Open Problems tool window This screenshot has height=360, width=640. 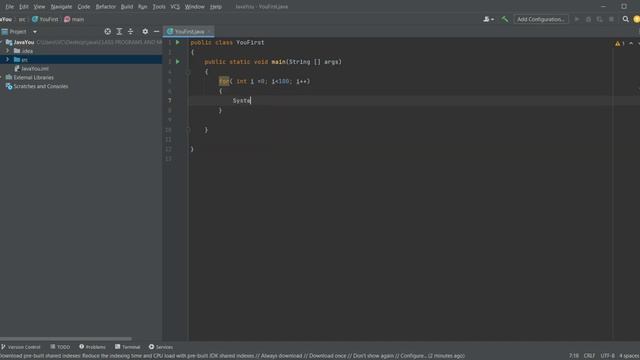click(92, 347)
